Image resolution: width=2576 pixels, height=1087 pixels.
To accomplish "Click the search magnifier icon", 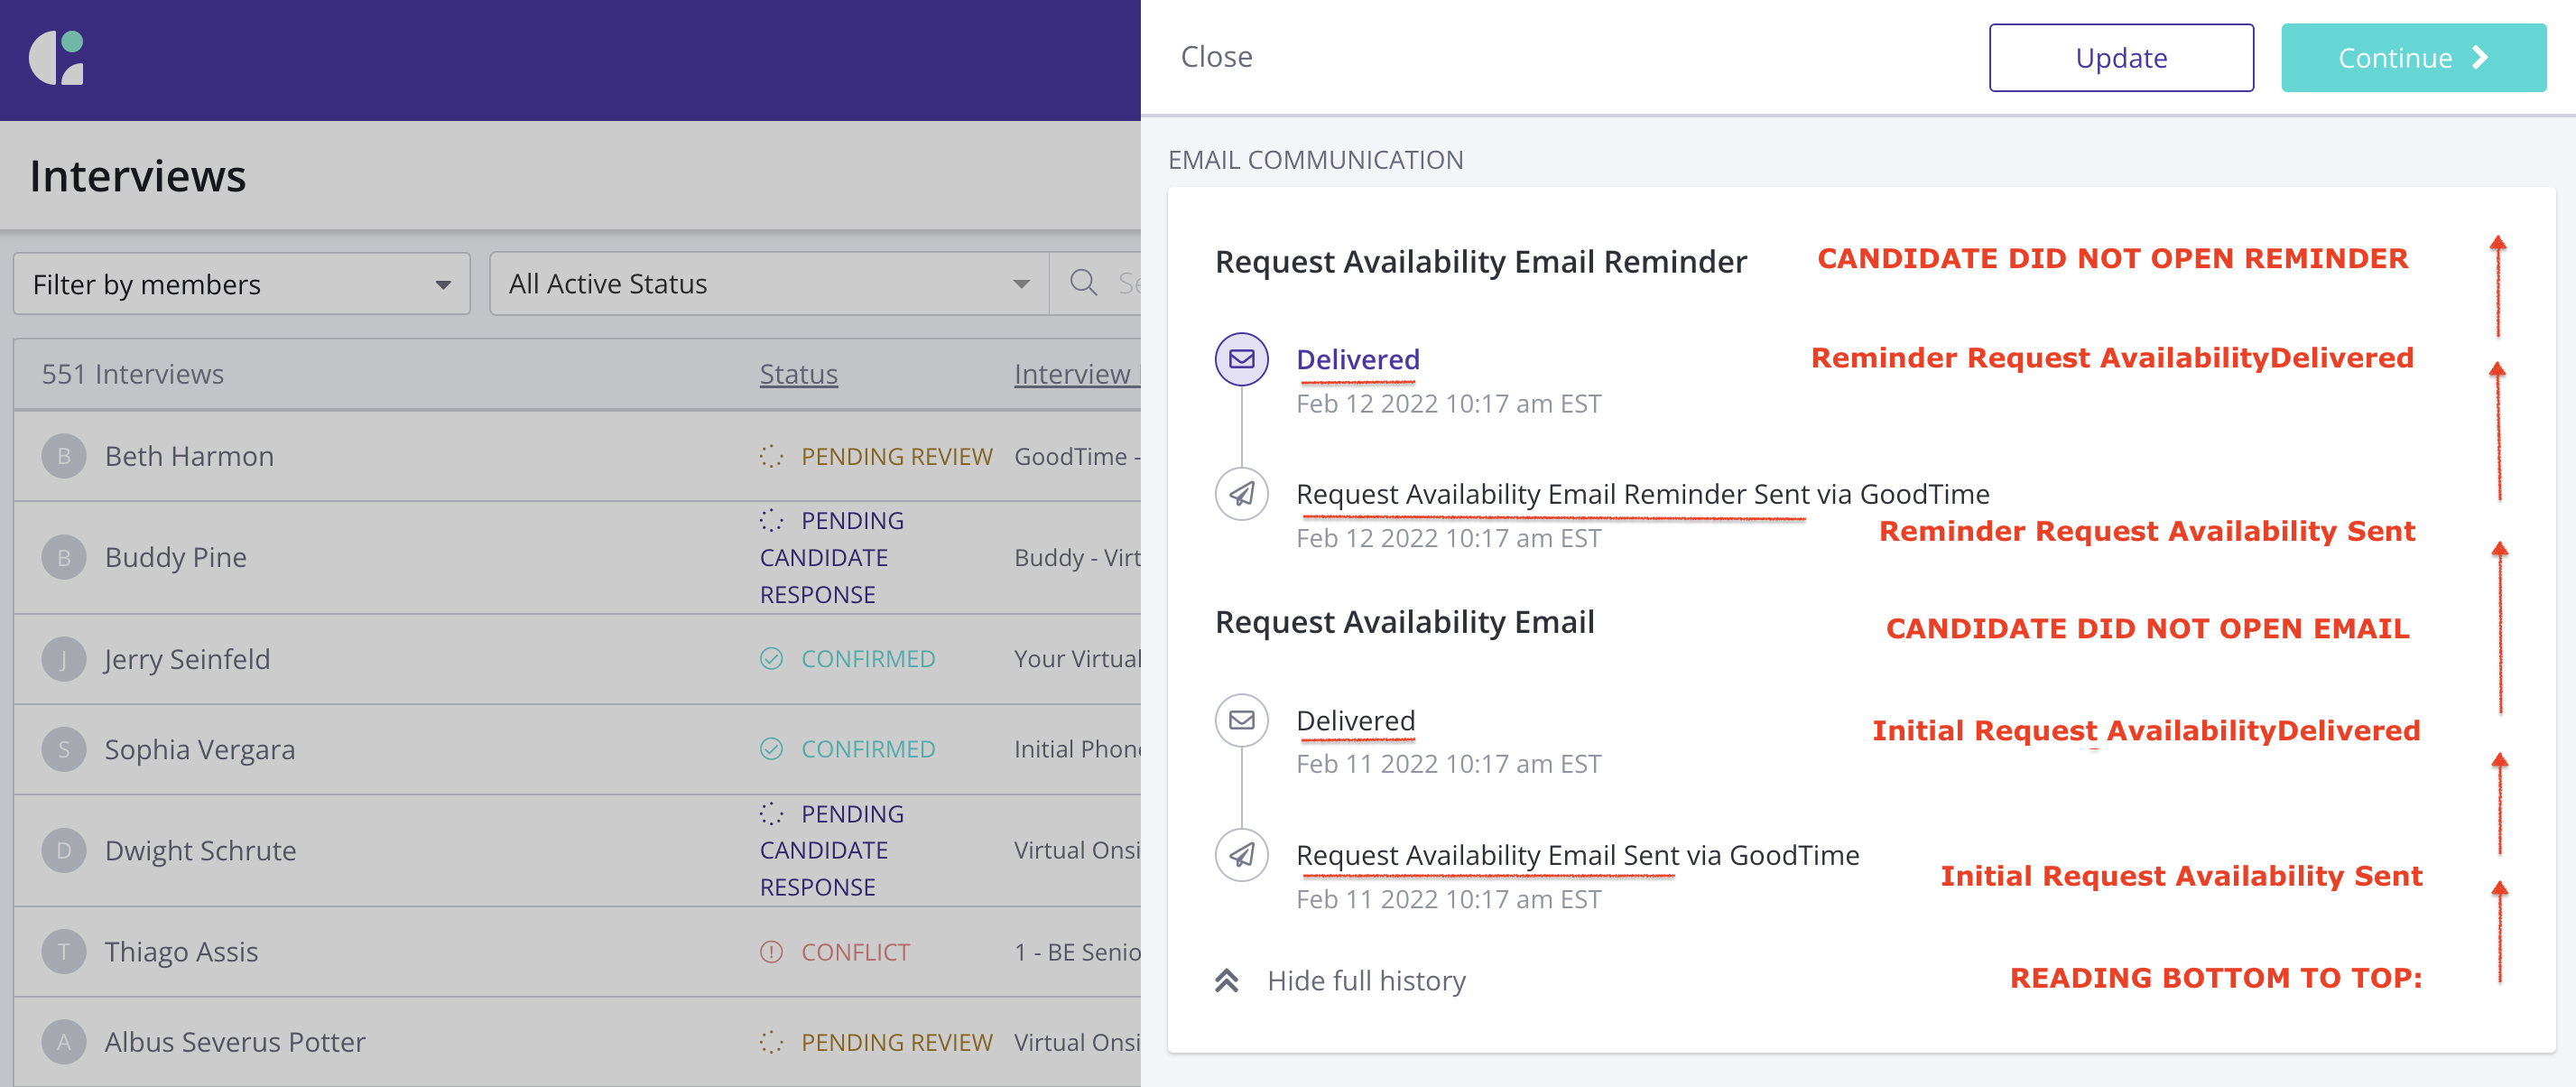I will click(1082, 283).
